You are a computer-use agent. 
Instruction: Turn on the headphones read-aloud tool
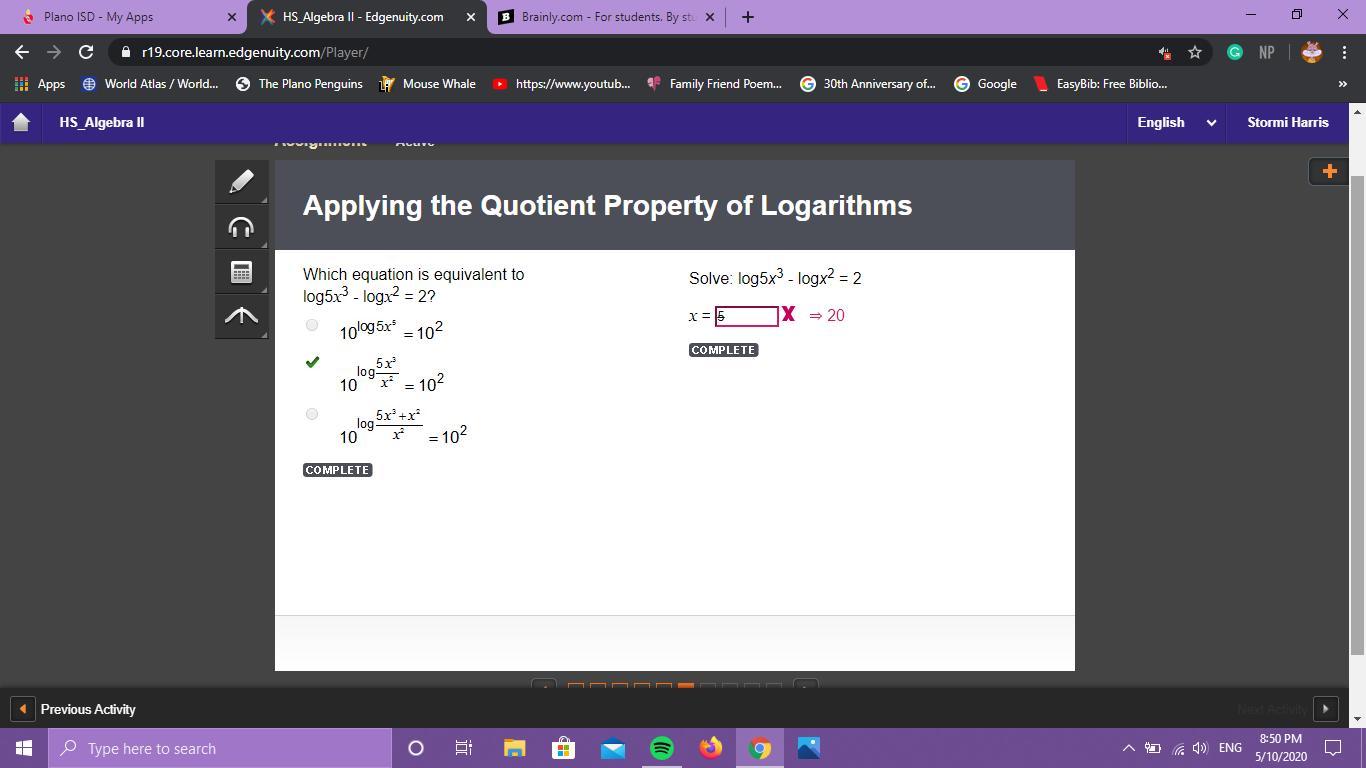coord(241,227)
